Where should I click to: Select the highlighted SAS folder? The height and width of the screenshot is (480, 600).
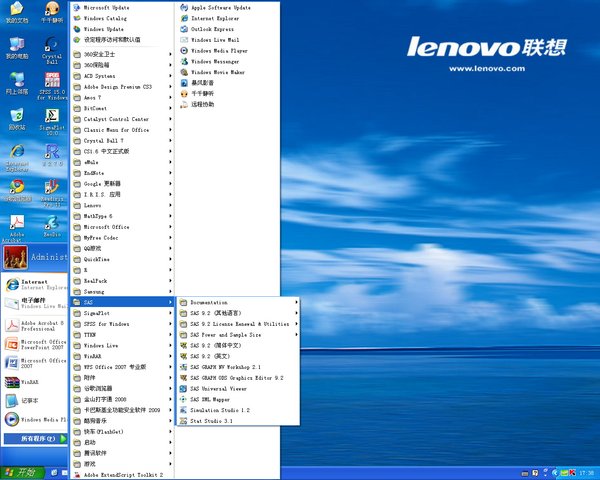(x=122, y=302)
